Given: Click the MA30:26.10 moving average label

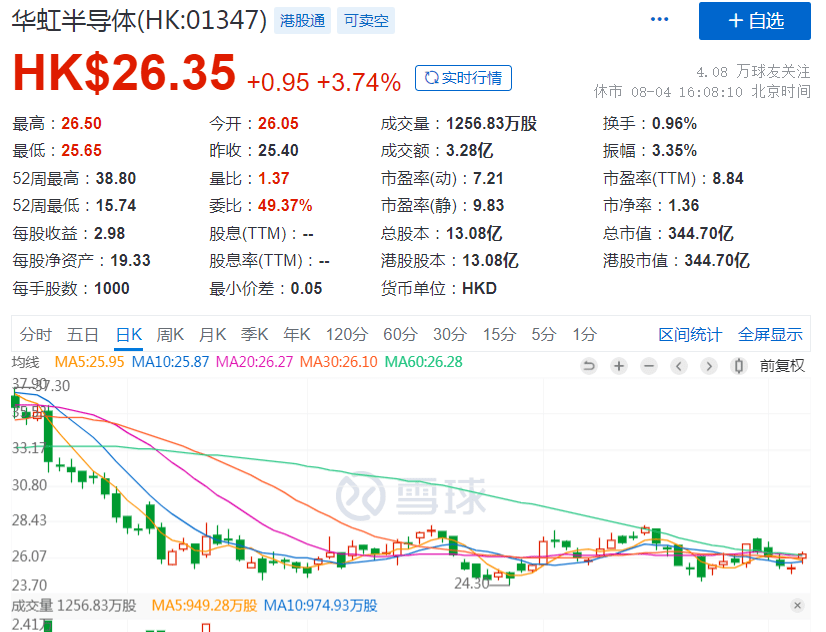Looking at the screenshot, I should click(339, 362).
